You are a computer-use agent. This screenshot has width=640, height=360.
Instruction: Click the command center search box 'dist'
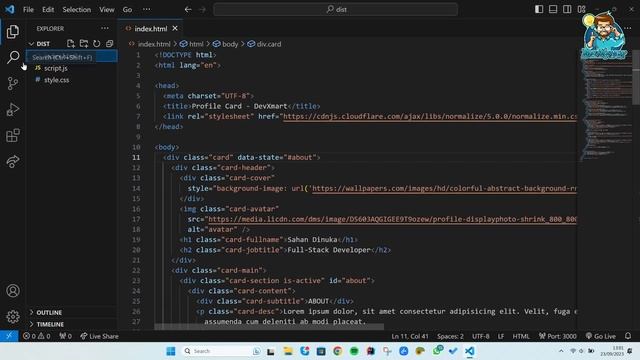(x=336, y=9)
